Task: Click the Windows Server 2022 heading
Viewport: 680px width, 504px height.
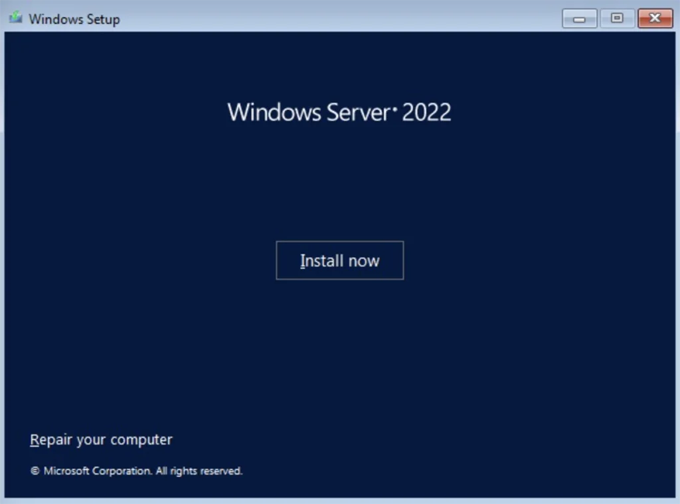Action: pos(339,112)
